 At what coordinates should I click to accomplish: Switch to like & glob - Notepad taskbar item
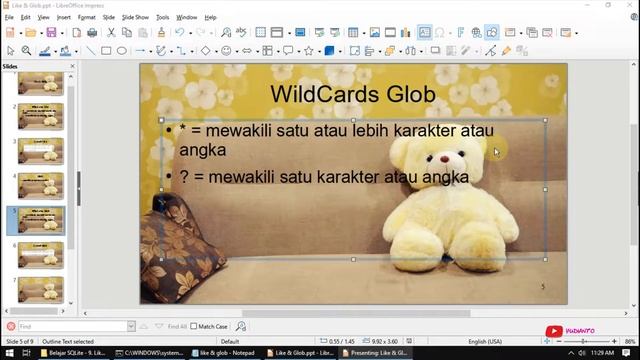click(x=223, y=353)
